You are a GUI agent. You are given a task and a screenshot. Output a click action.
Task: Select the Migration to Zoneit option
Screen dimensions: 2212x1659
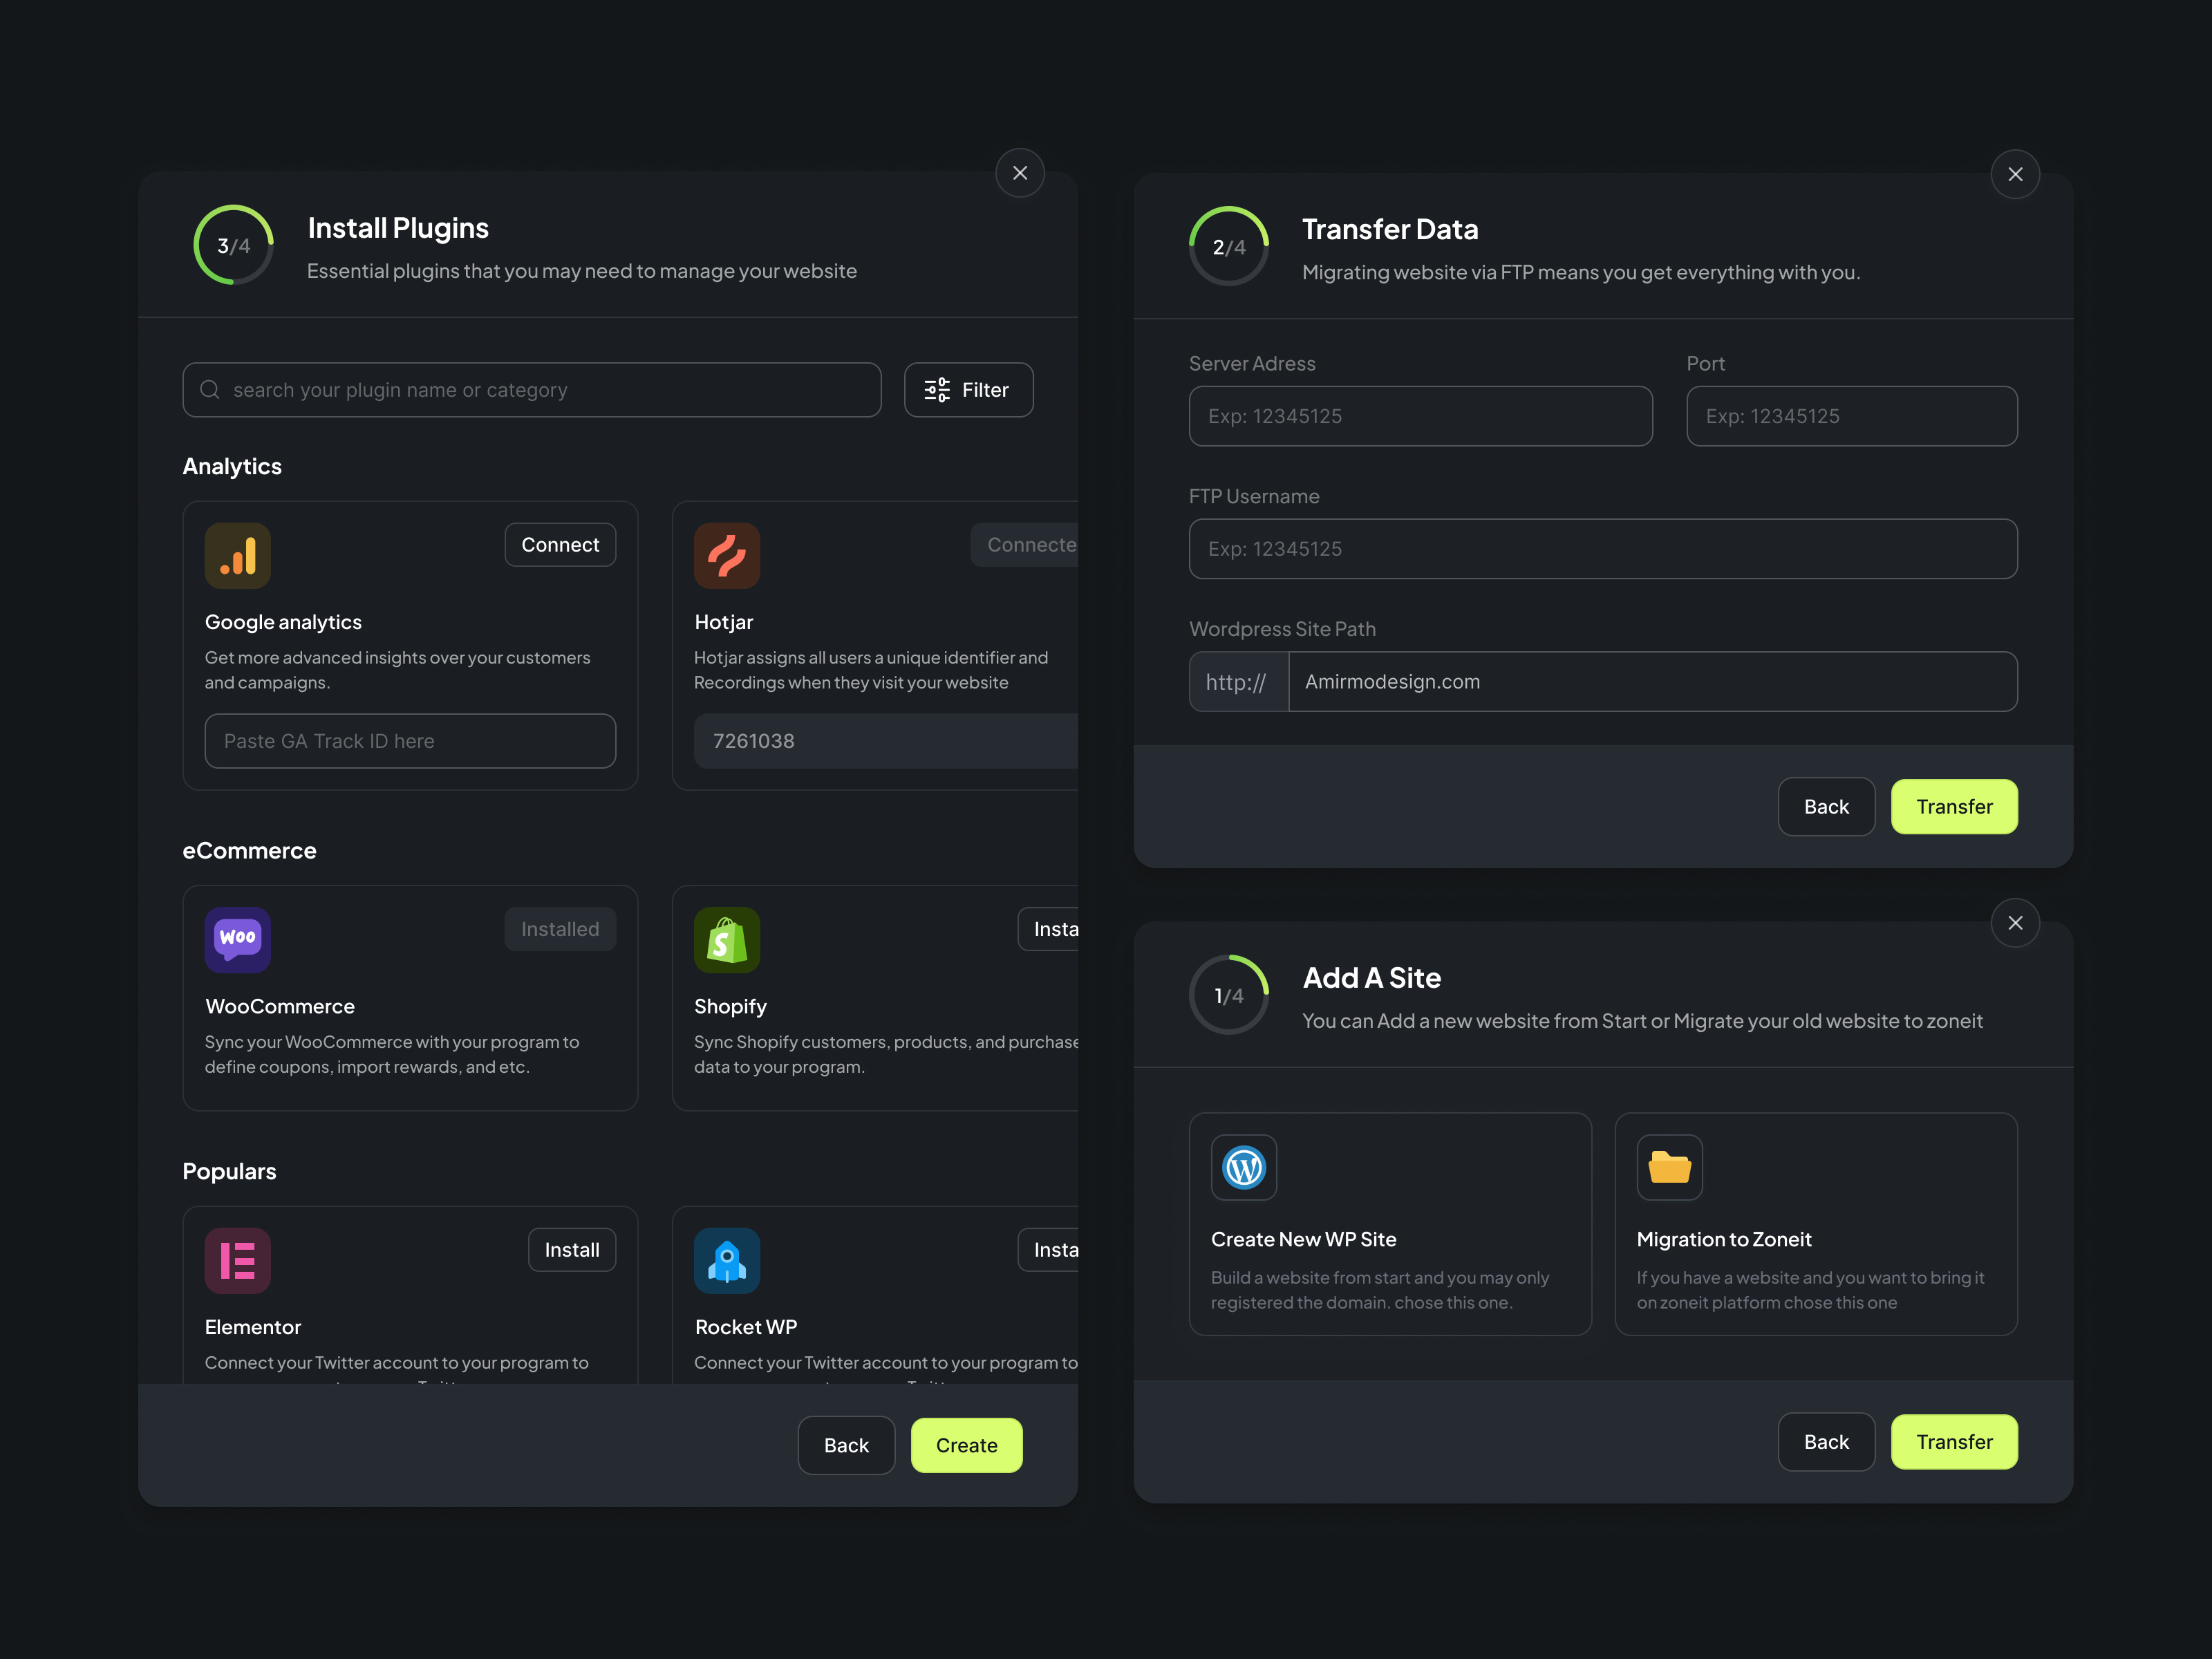point(1816,1224)
